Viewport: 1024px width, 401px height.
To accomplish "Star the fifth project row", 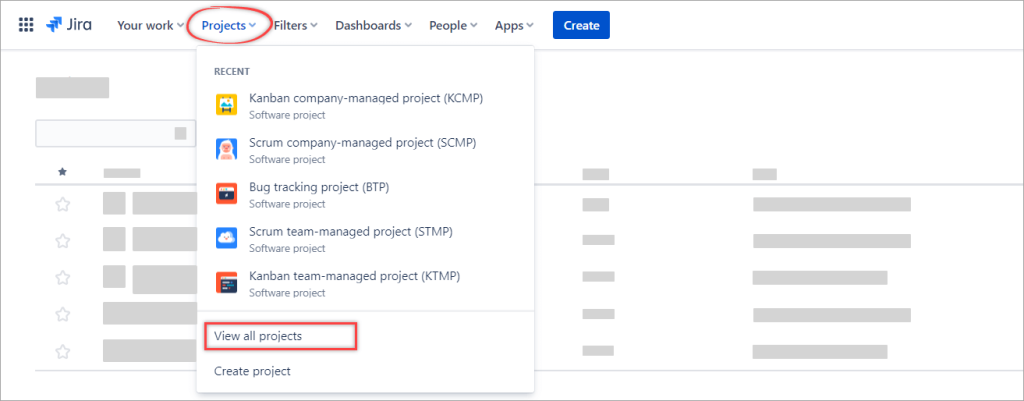I will [62, 351].
